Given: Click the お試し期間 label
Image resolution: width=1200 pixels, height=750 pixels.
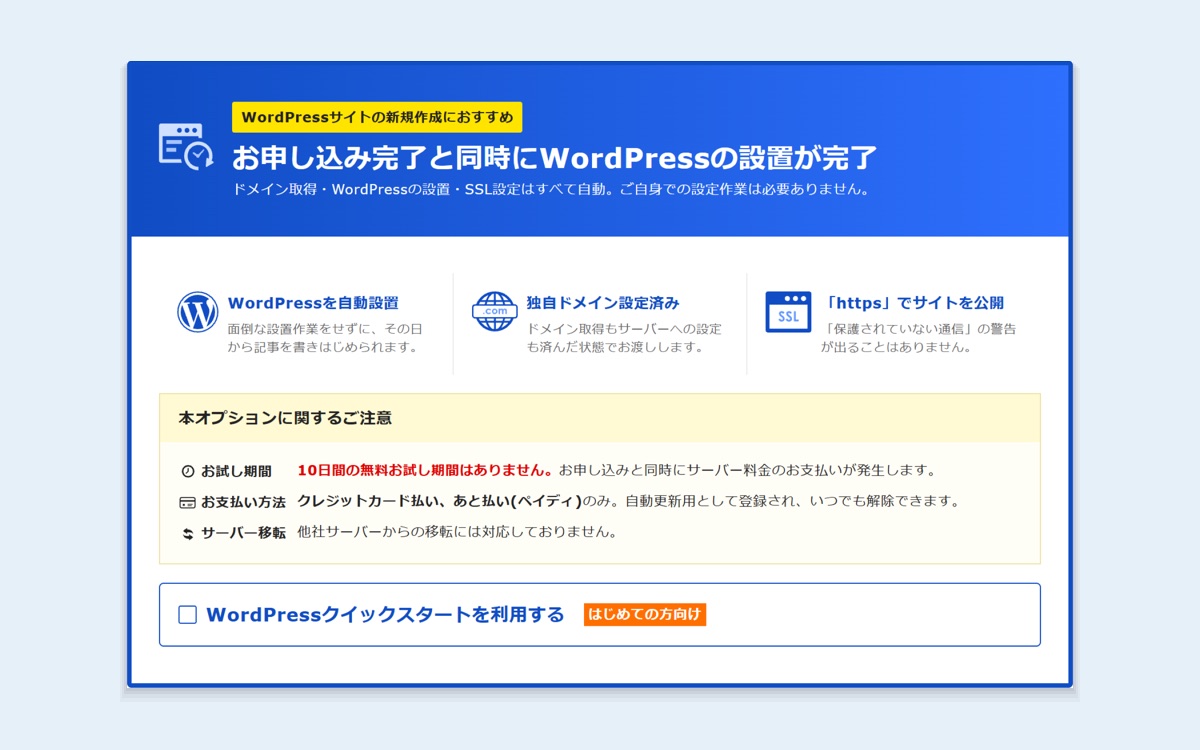Looking at the screenshot, I should click(236, 471).
